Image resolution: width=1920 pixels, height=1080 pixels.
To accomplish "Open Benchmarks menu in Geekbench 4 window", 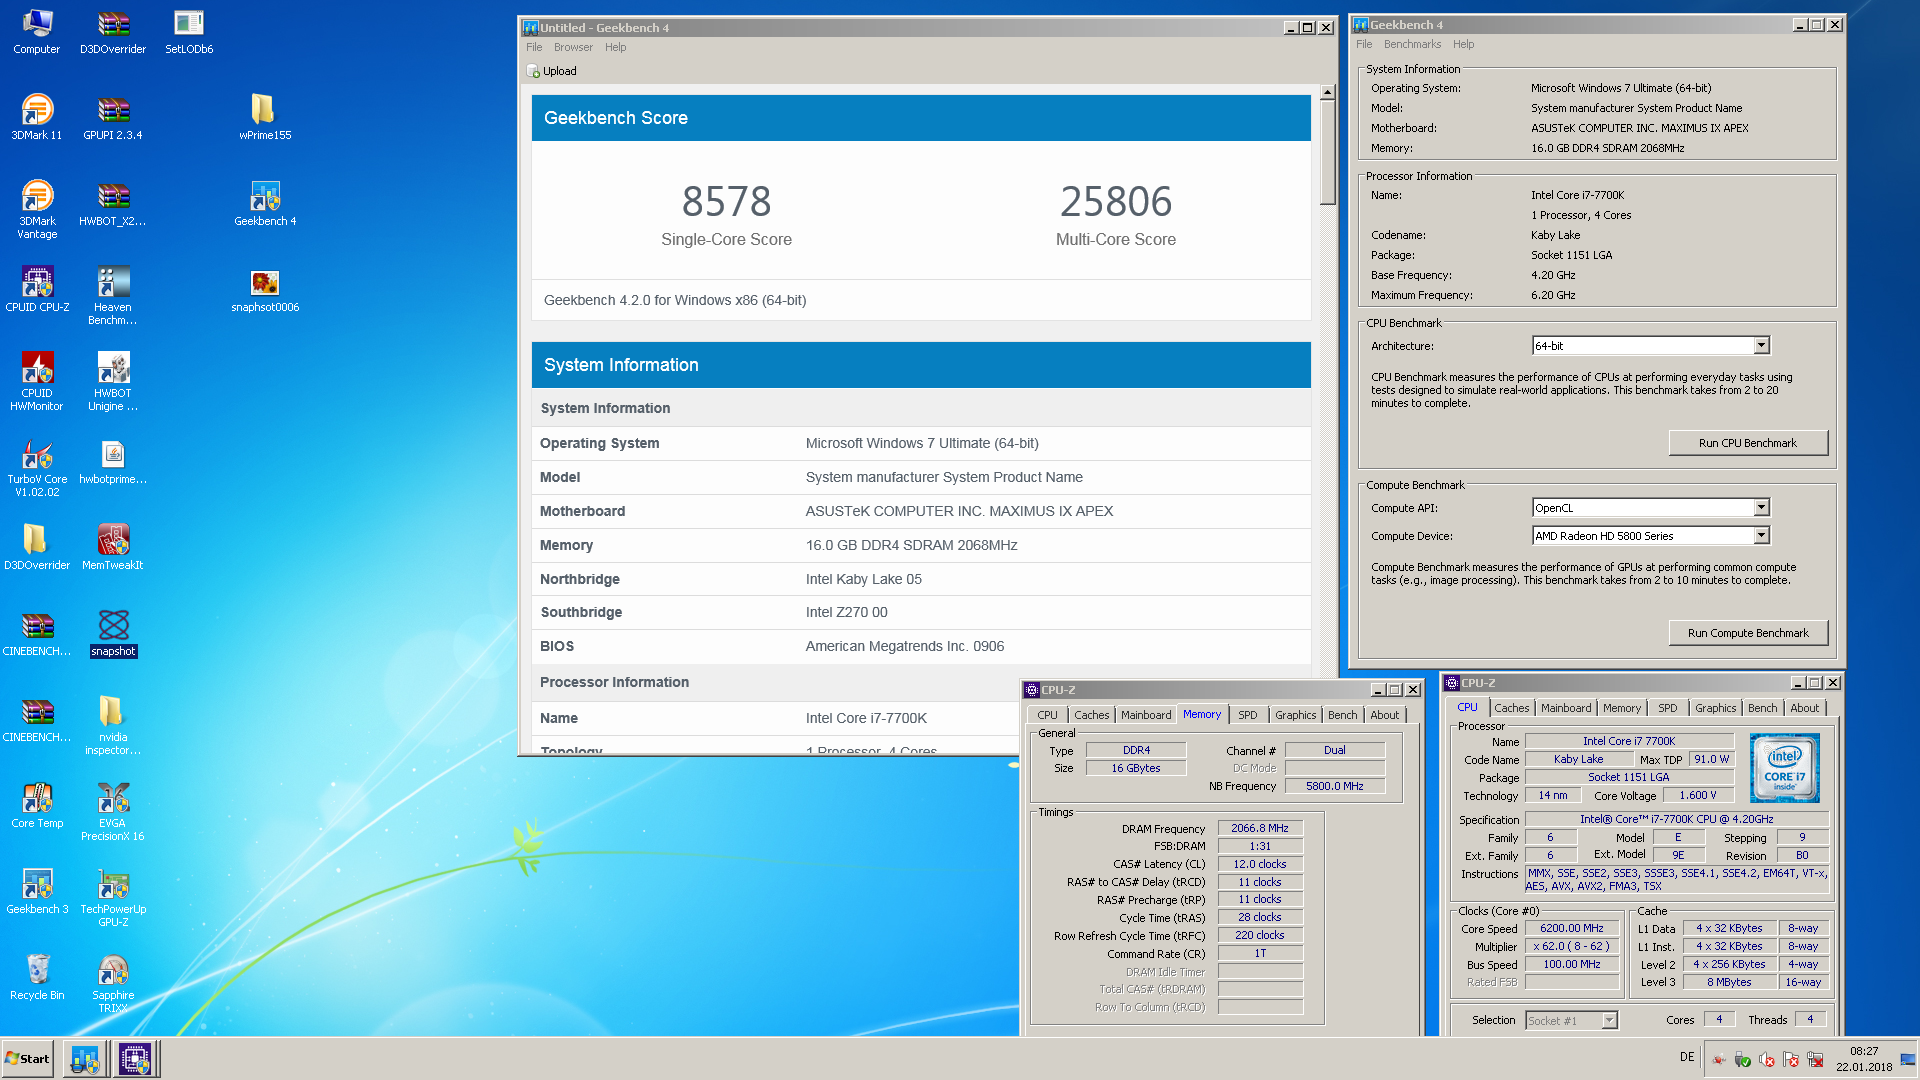I will [1412, 44].
